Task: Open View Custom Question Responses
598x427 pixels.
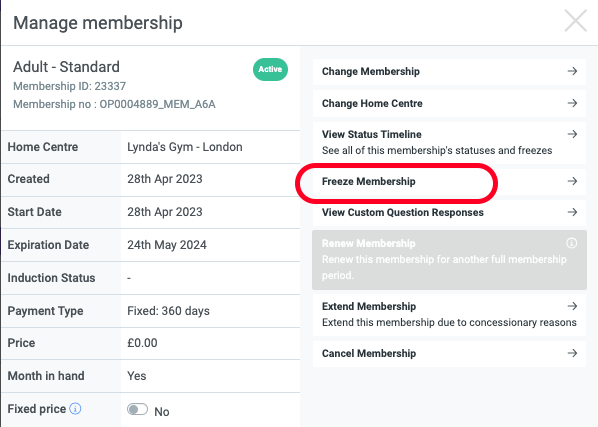Action: click(449, 212)
